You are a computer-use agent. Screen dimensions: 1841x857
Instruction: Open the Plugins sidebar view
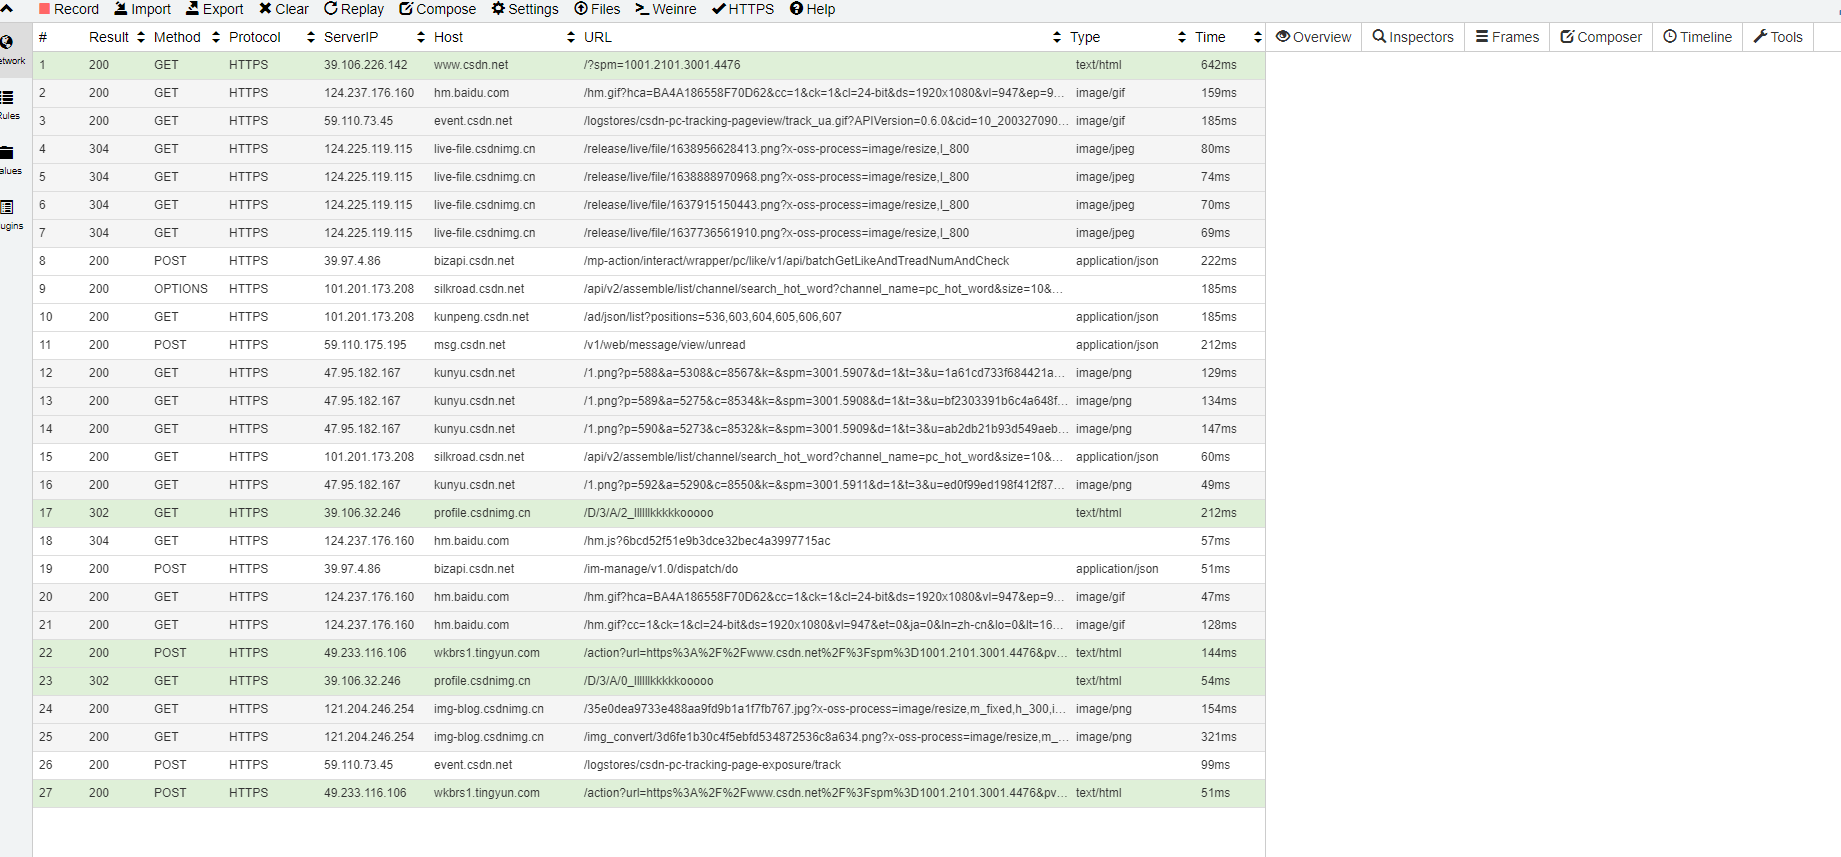point(10,215)
